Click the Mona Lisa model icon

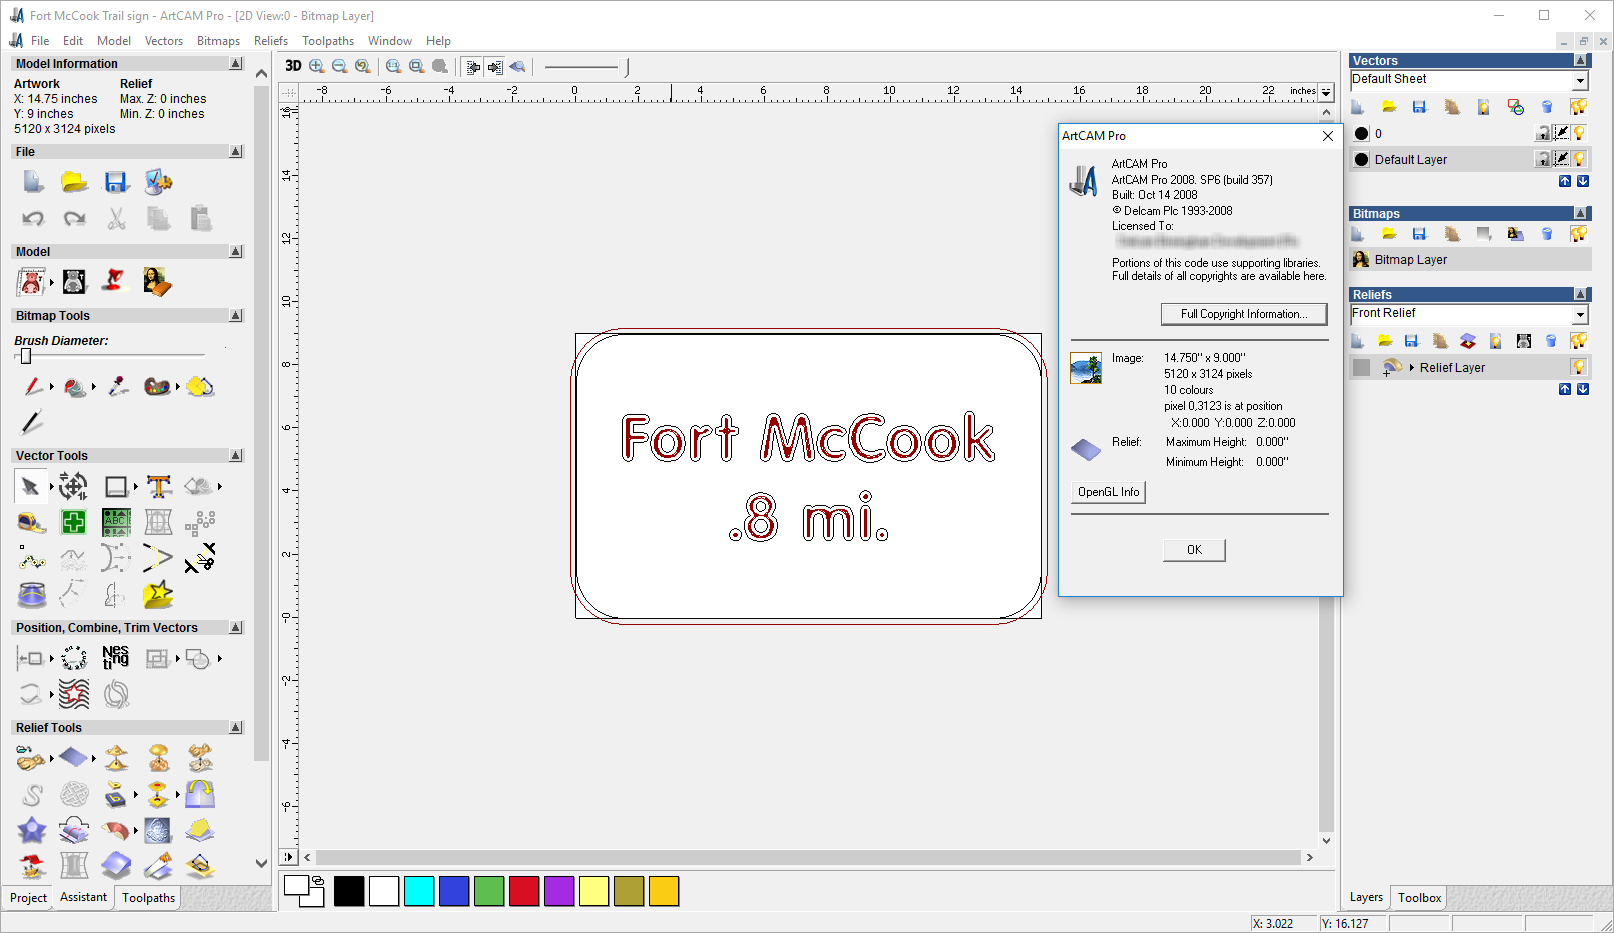pos(157,282)
